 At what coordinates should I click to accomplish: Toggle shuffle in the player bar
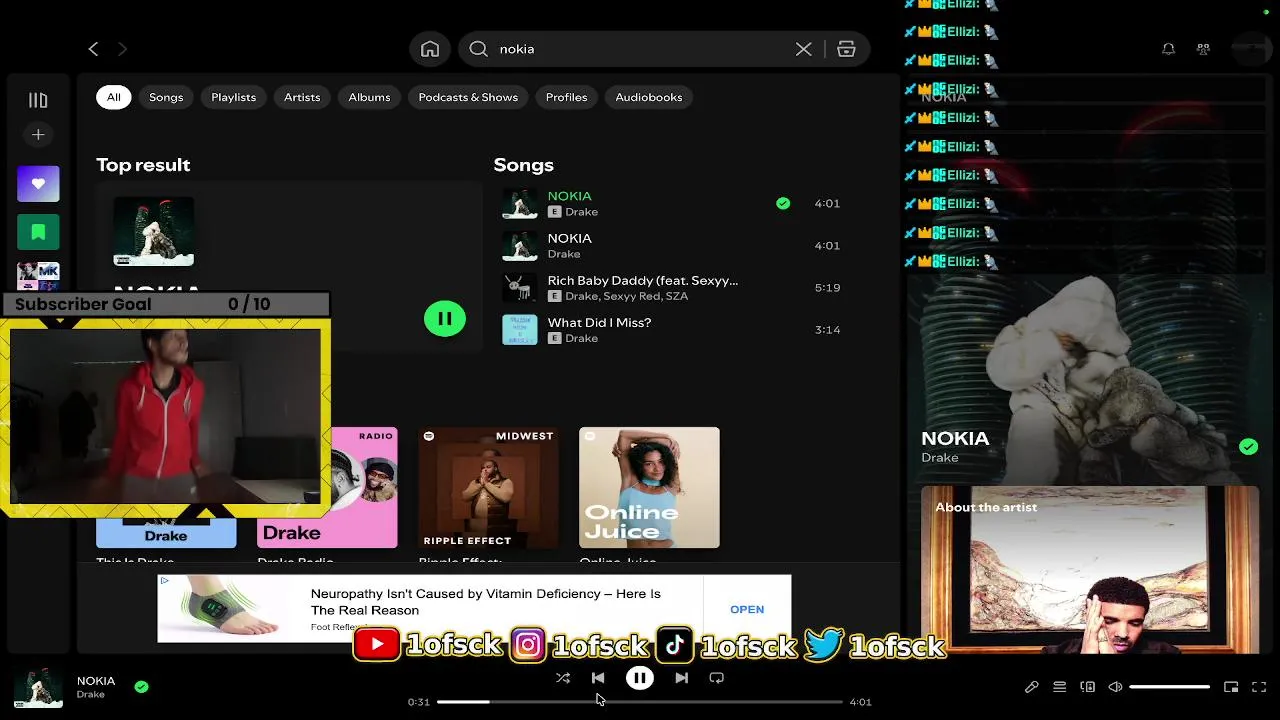563,678
